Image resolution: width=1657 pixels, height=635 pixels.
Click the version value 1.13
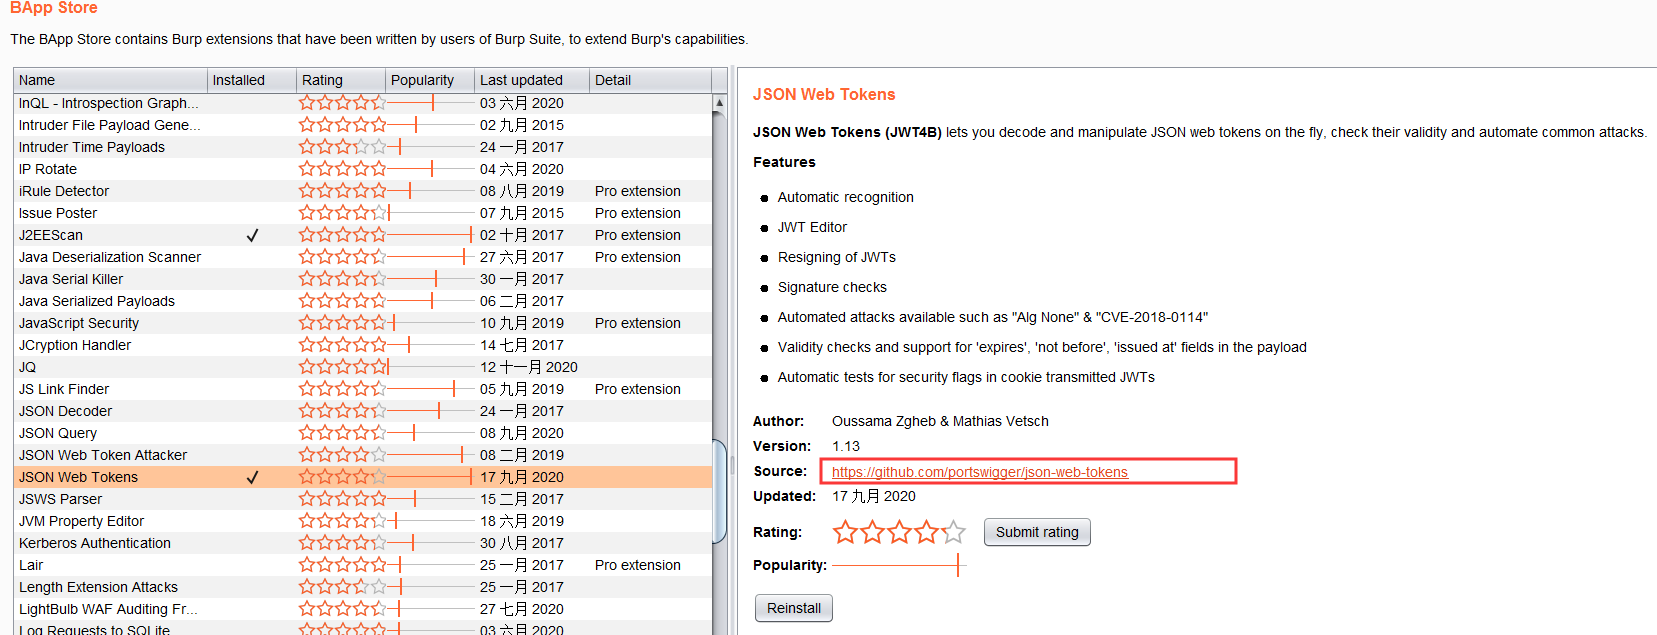coord(846,446)
